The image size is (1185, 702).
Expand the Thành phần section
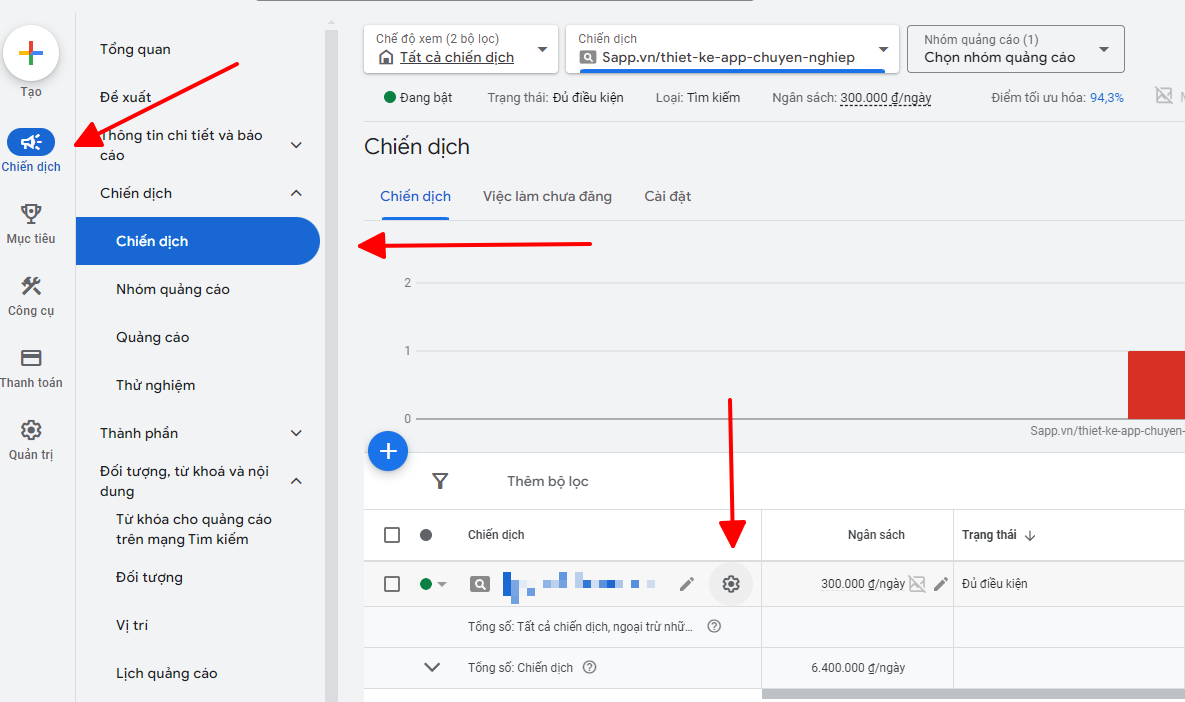pyautogui.click(x=296, y=433)
